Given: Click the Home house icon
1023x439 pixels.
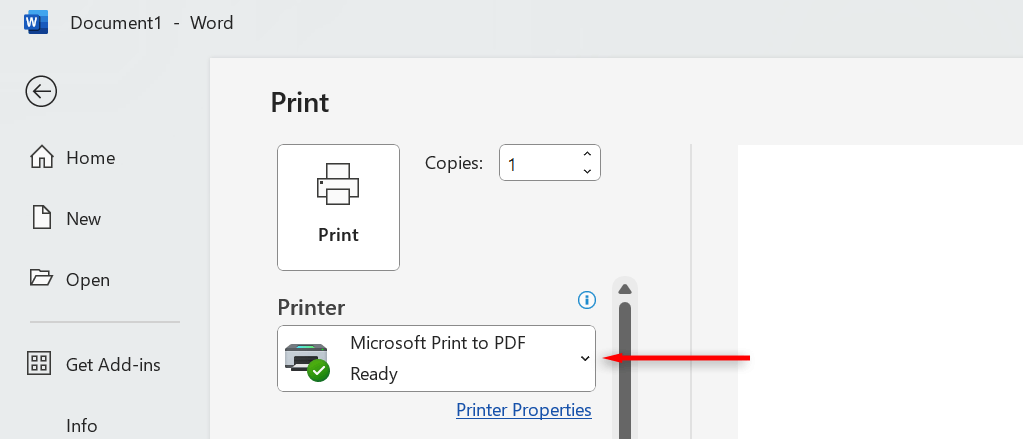Looking at the screenshot, I should coord(41,158).
